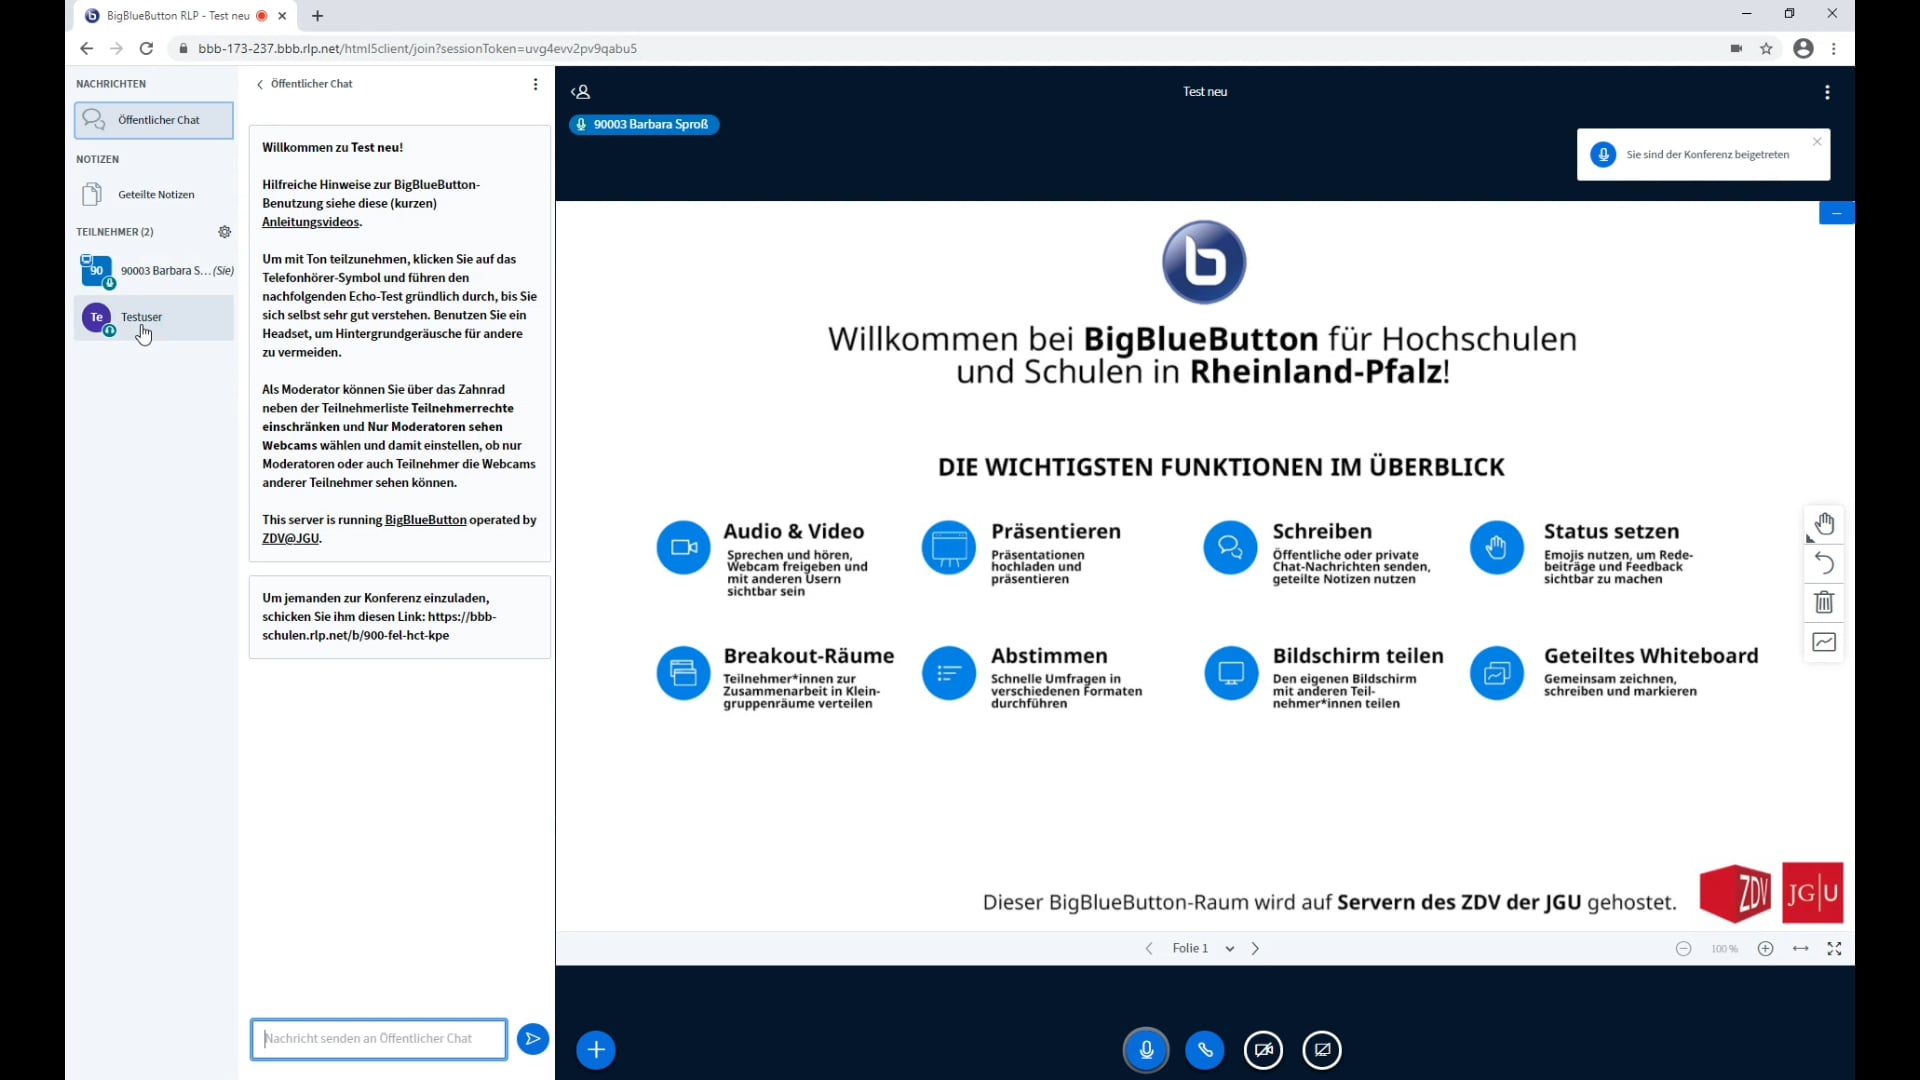Click Audio & Video camera icon on slide
Image resolution: width=1920 pixels, height=1080 pixels.
684,548
